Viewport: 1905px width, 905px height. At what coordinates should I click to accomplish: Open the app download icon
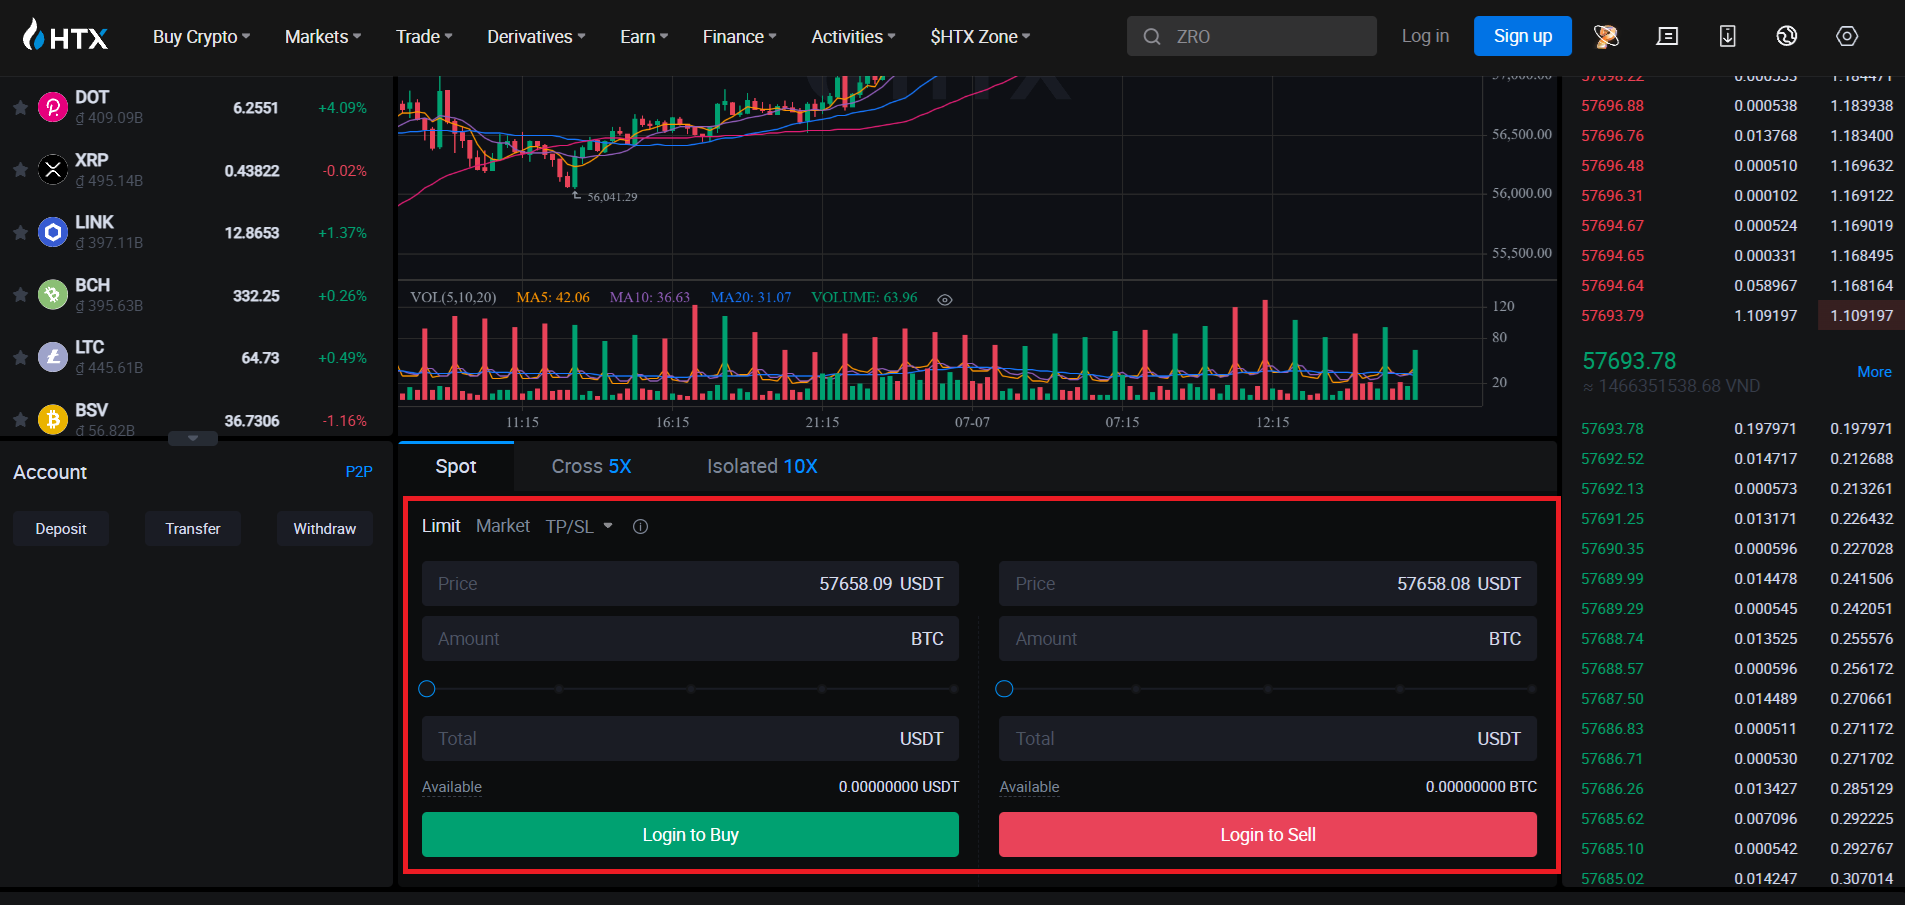coord(1727,36)
